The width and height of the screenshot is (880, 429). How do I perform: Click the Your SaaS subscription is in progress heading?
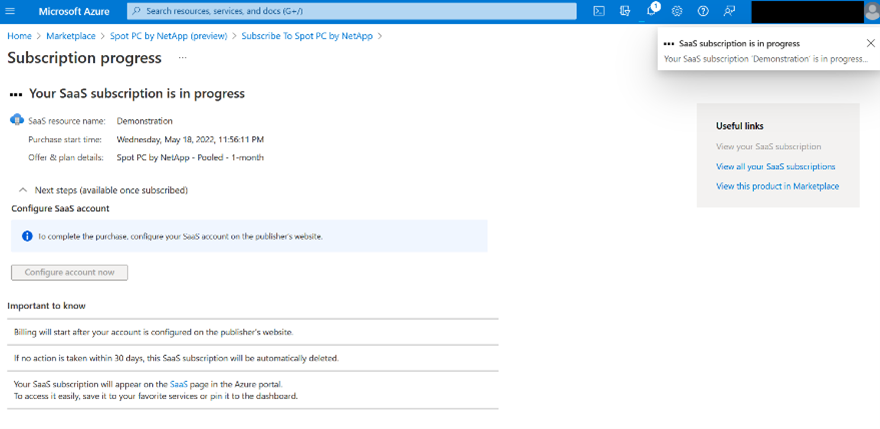(x=137, y=94)
